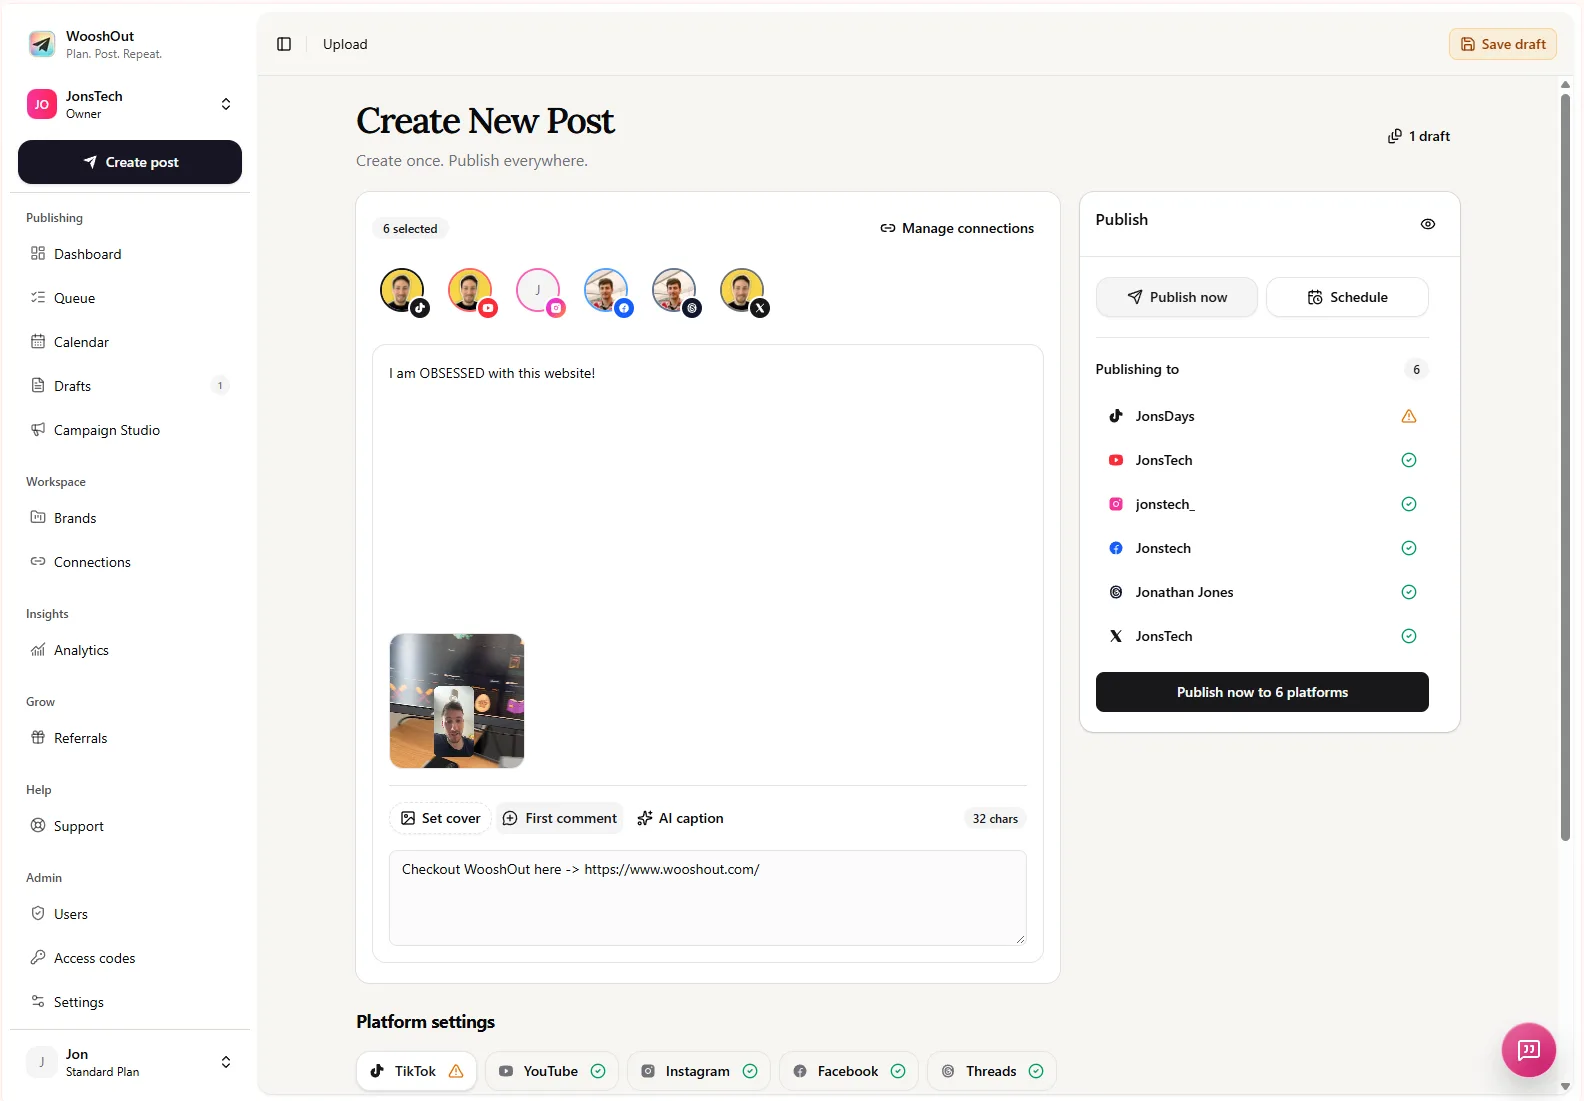Click the Settings sliders icon
Image resolution: width=1584 pixels, height=1101 pixels.
[x=38, y=1002]
